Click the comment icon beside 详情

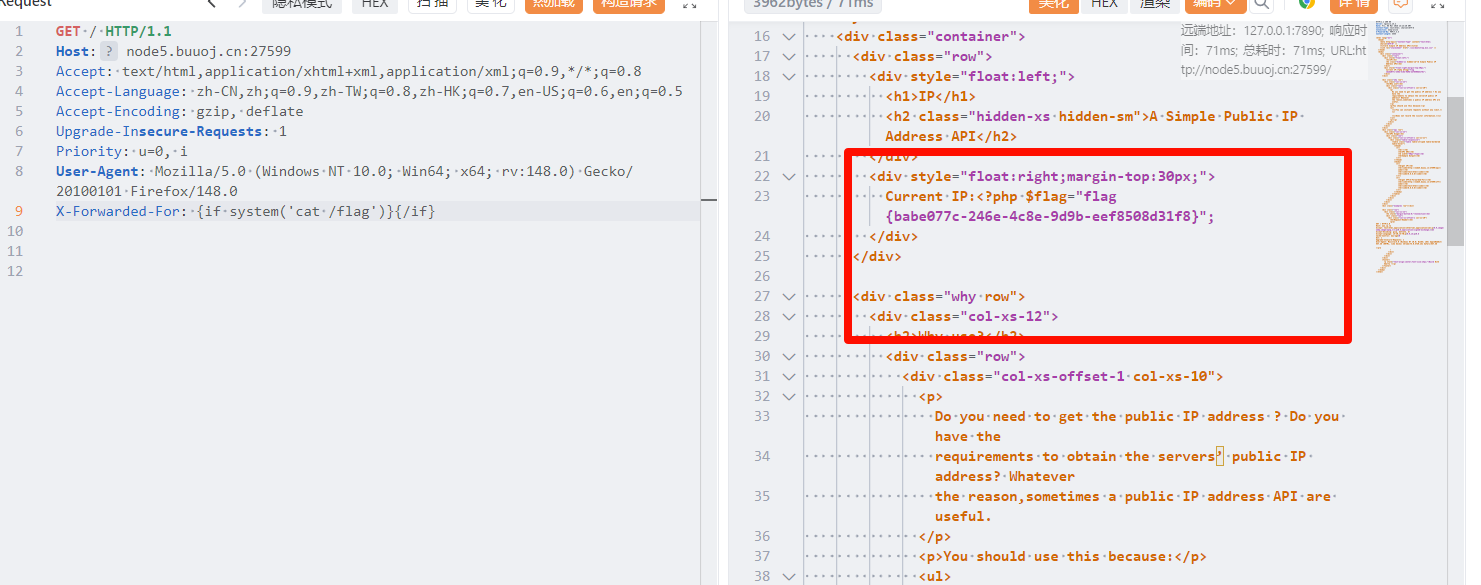1401,4
